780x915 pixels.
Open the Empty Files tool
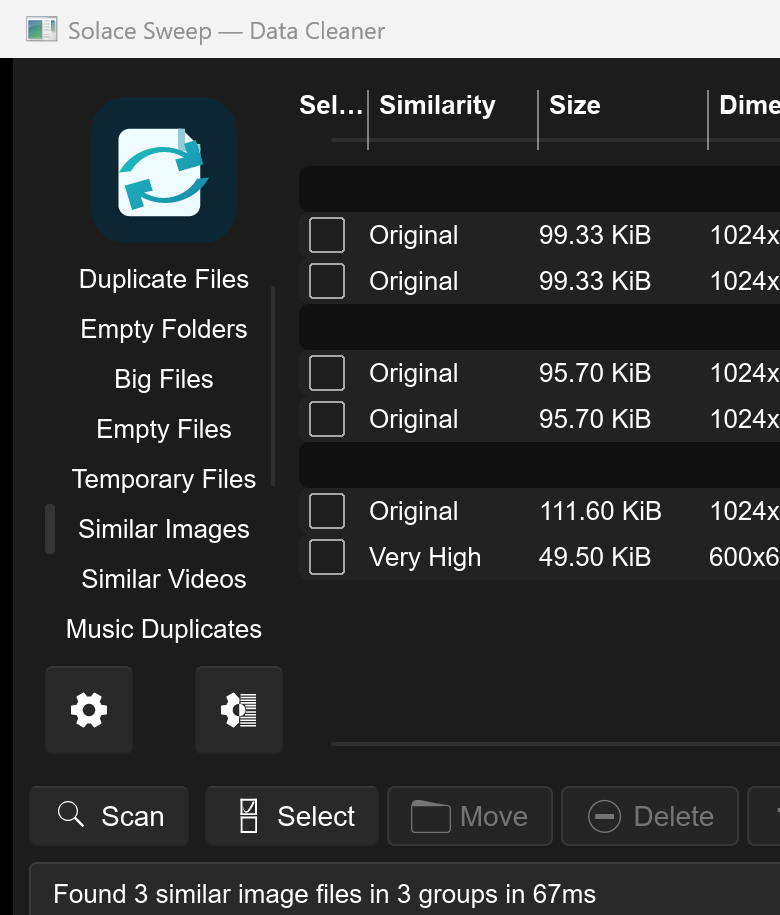coord(164,429)
